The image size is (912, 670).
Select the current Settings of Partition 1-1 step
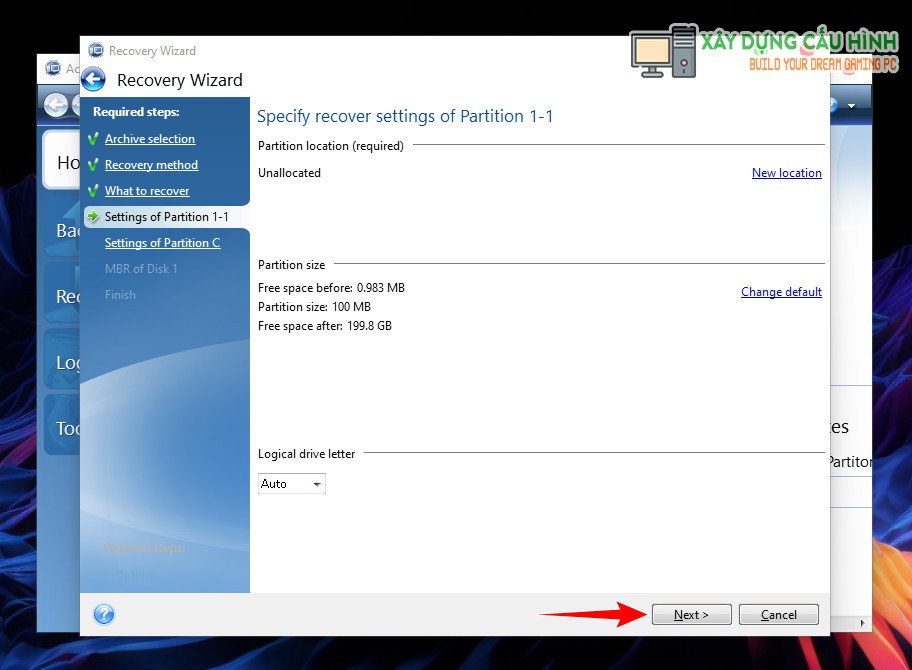pos(166,217)
